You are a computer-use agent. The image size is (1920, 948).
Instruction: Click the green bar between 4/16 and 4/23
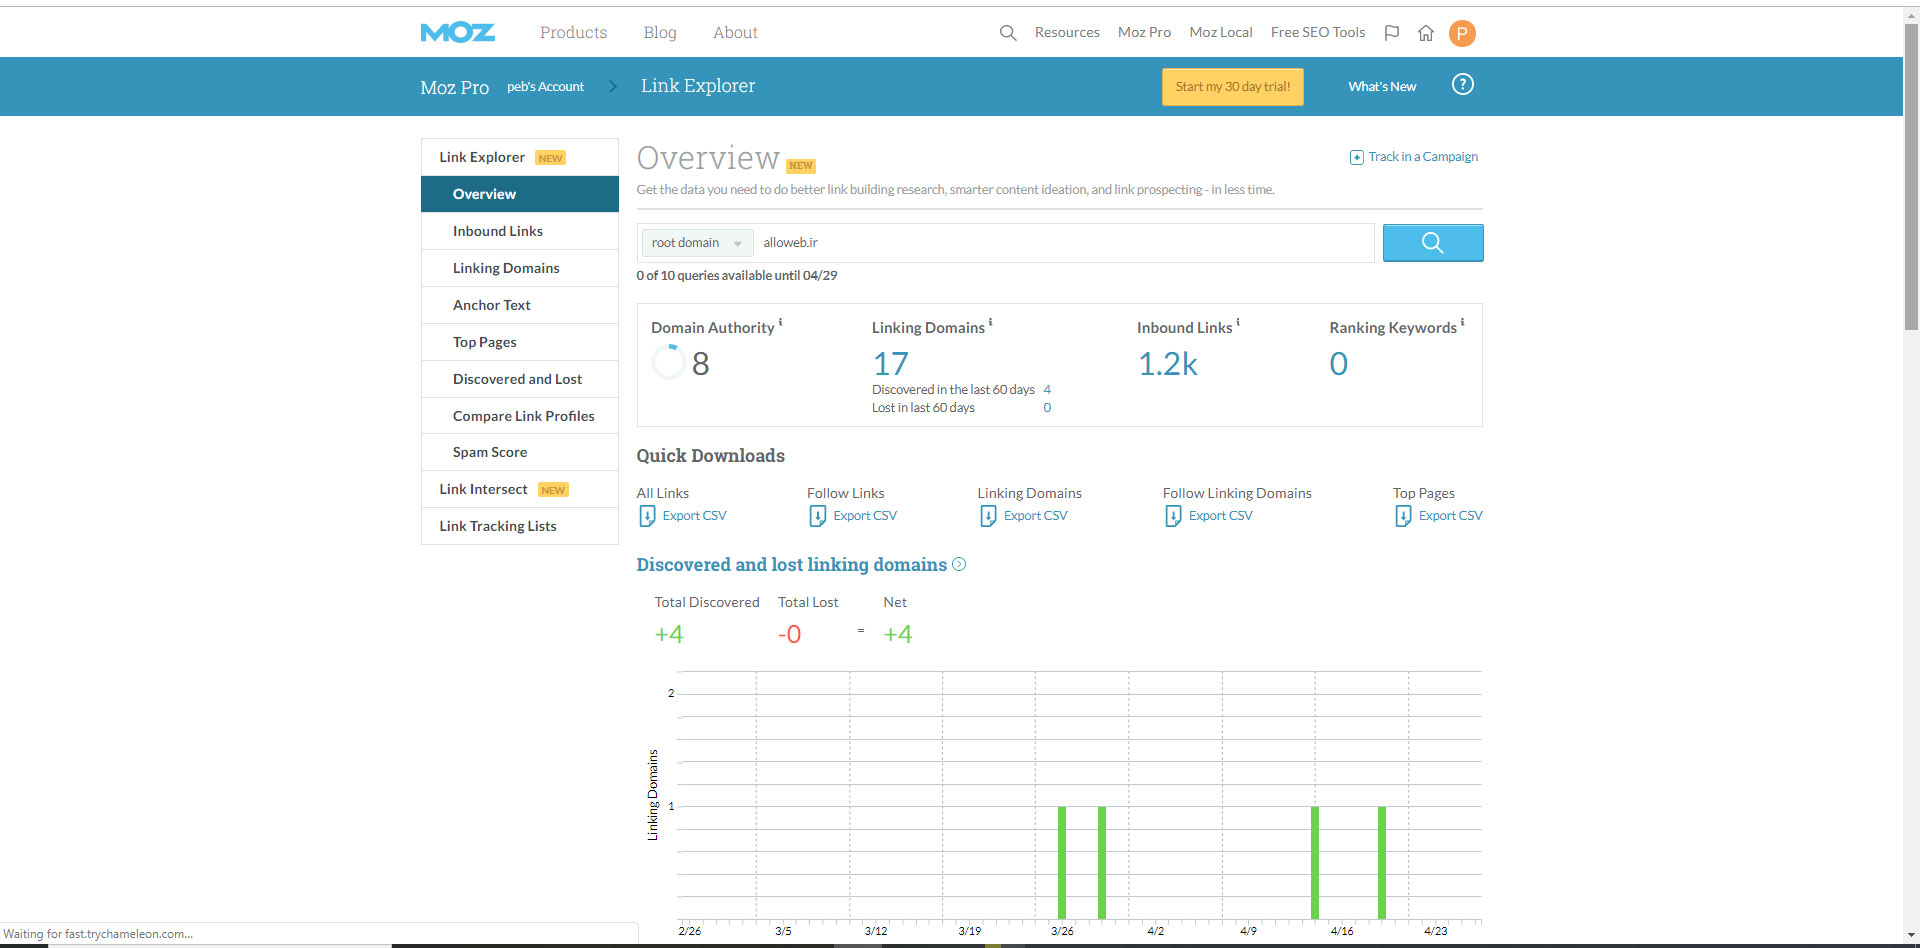1382,863
